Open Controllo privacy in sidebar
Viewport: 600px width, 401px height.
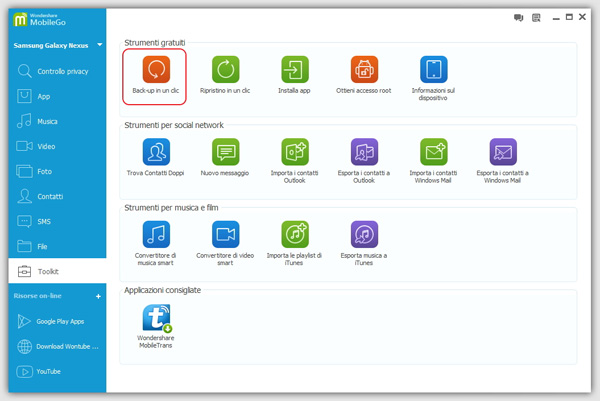[x=57, y=72]
